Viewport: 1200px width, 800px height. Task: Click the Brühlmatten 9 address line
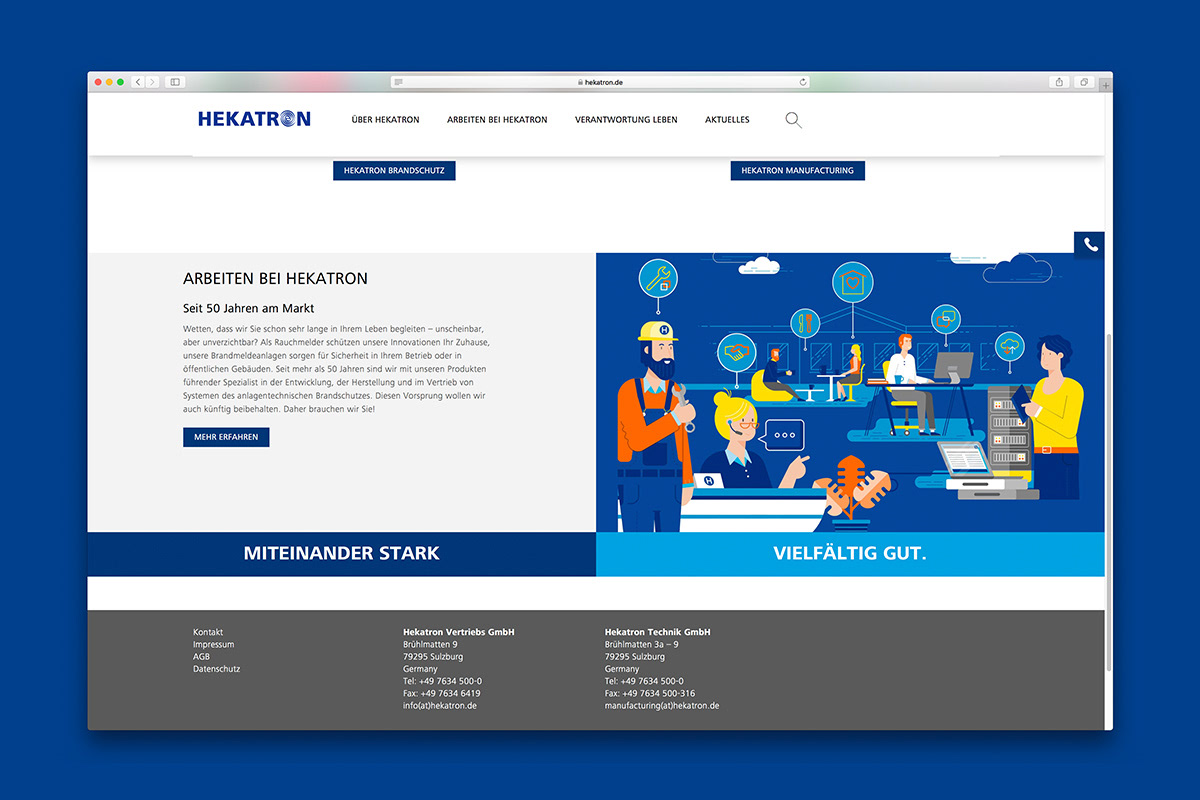coord(430,644)
